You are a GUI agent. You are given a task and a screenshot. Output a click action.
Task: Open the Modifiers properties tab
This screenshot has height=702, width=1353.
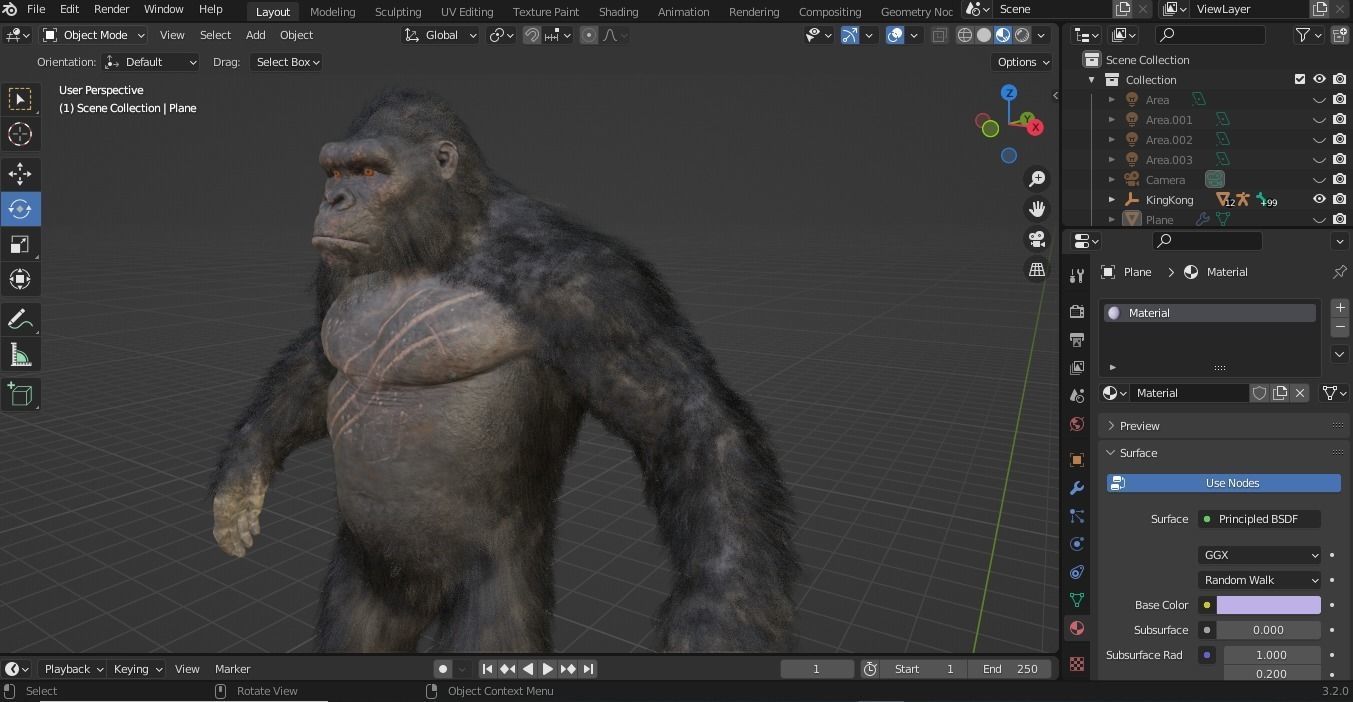tap(1077, 488)
